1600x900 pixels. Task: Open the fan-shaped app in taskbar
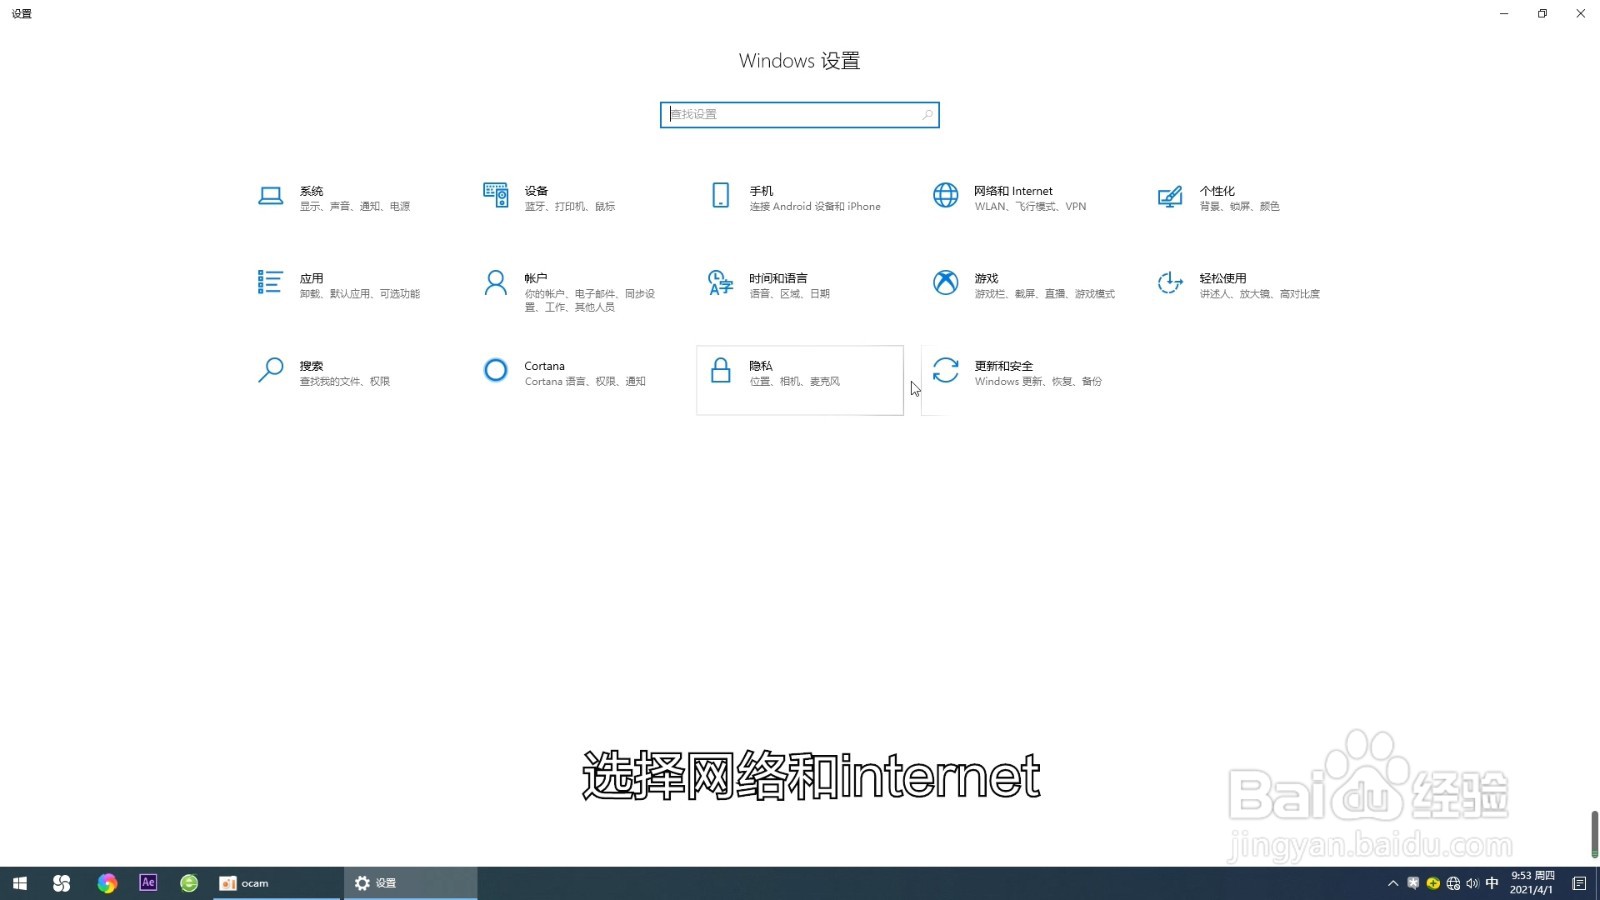coord(62,883)
